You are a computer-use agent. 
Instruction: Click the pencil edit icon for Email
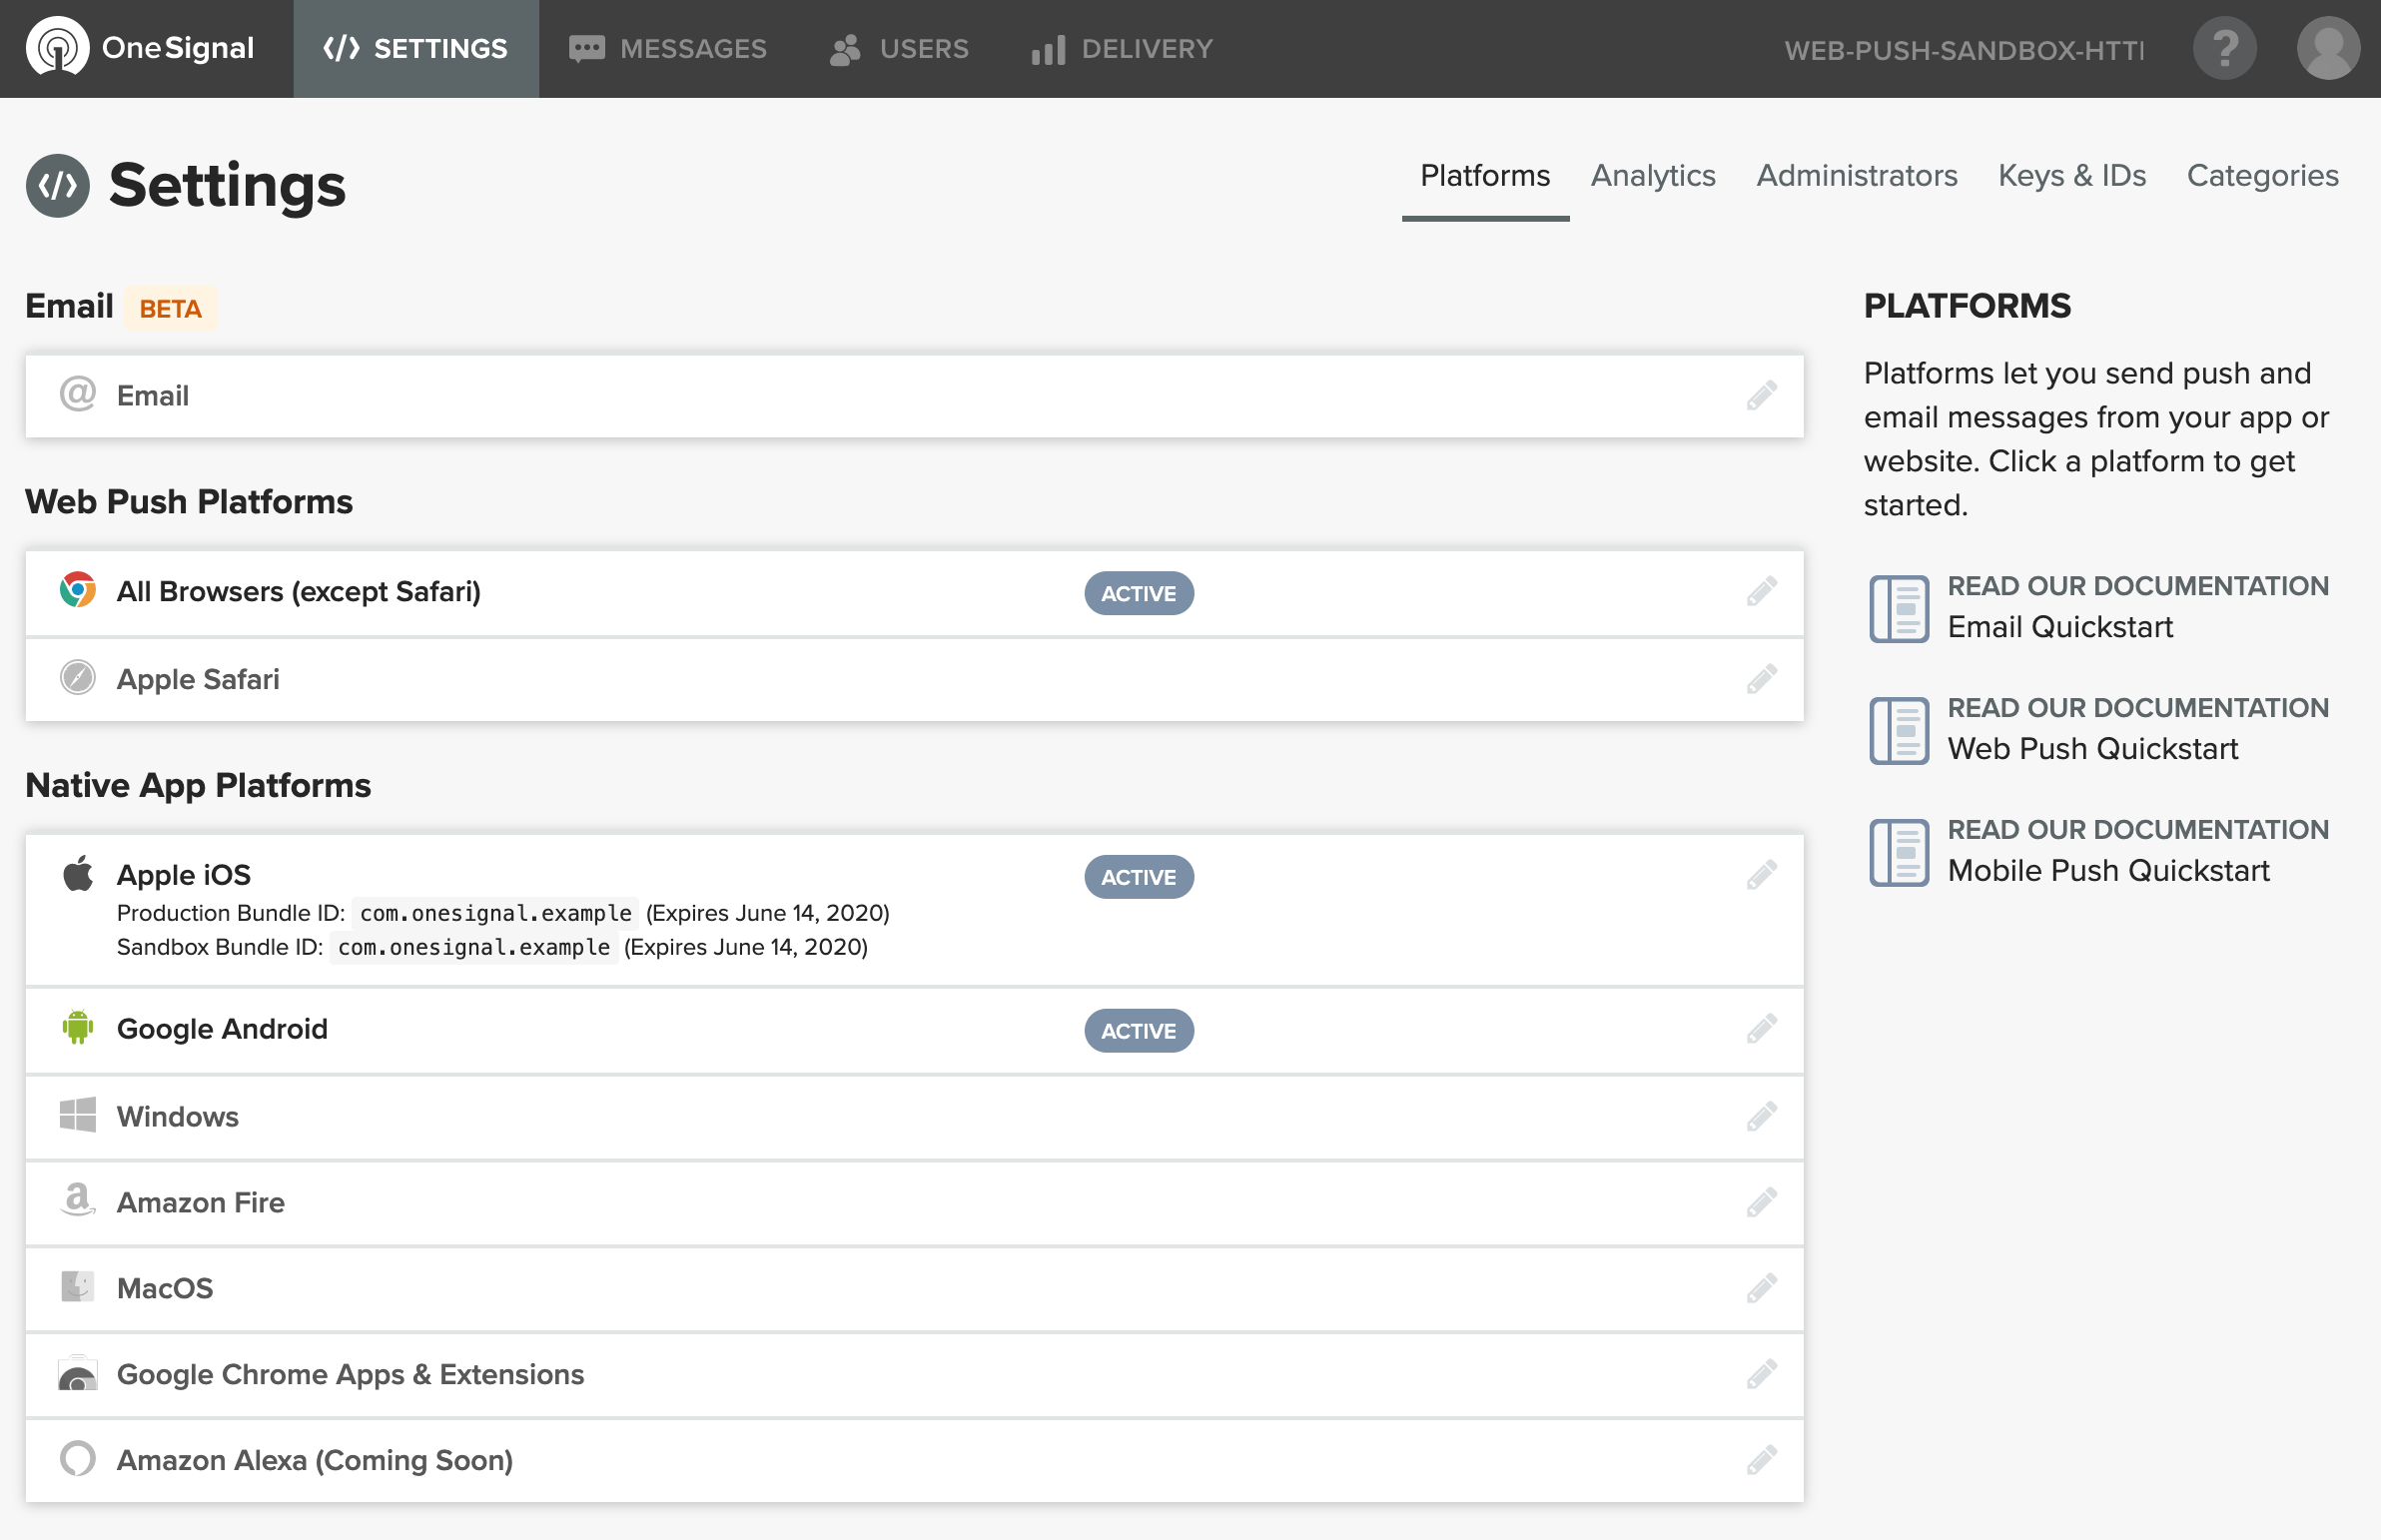pos(1761,395)
